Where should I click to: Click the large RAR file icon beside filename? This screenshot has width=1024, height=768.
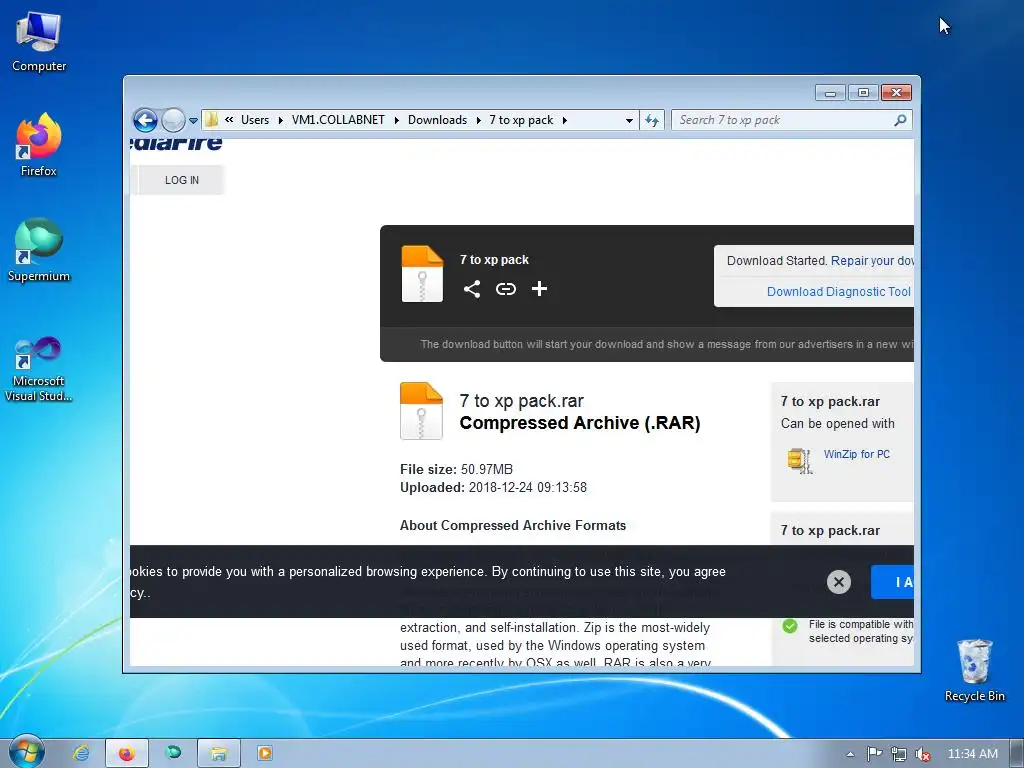421,411
